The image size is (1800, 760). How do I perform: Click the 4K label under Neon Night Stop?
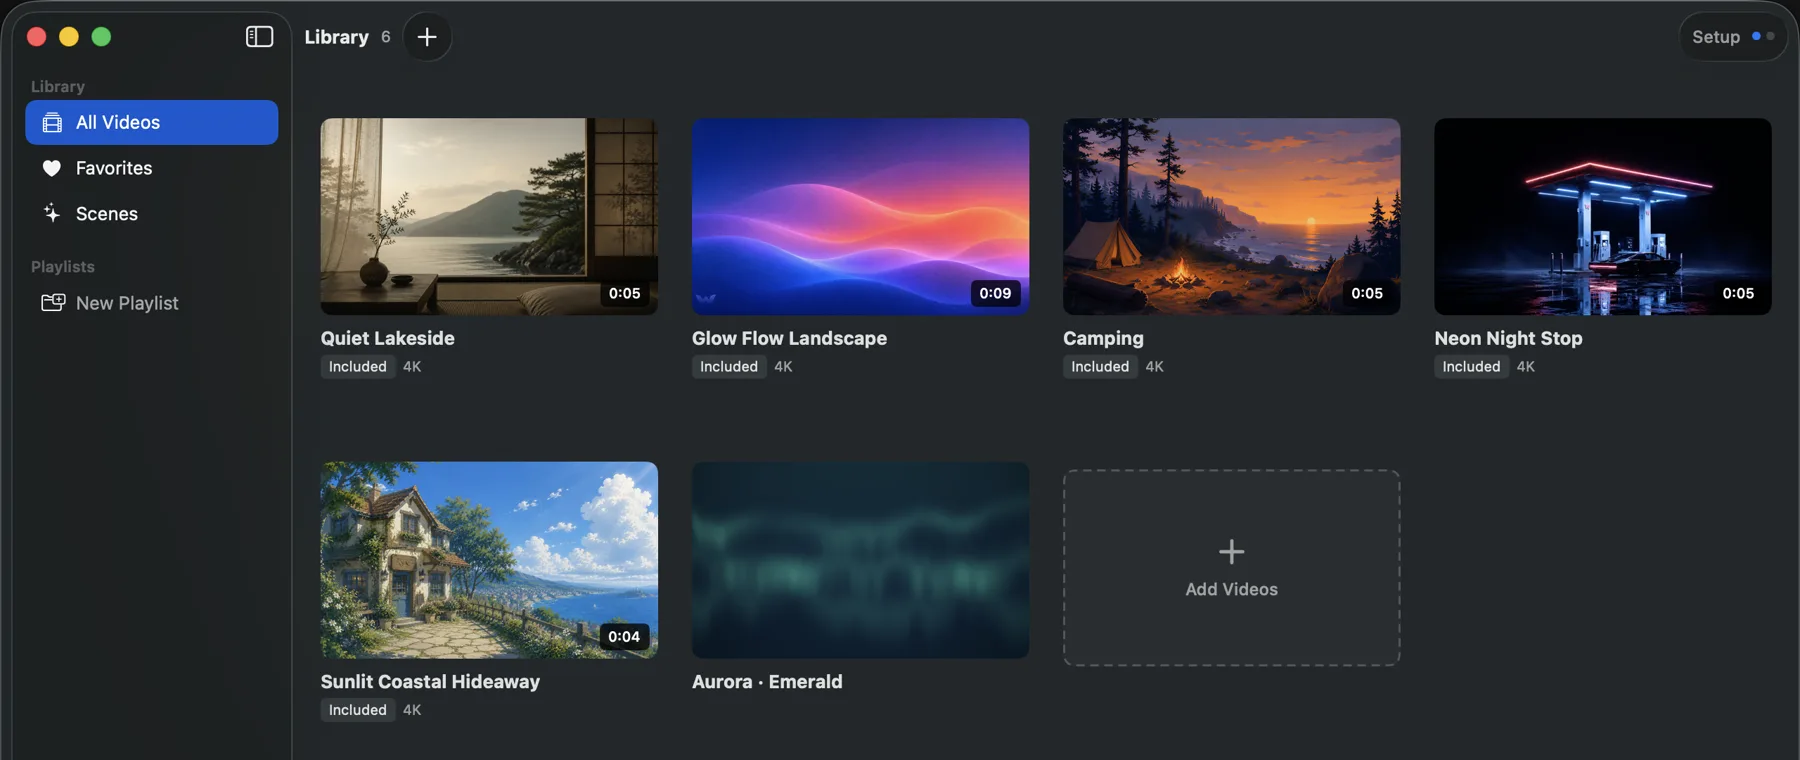1525,367
